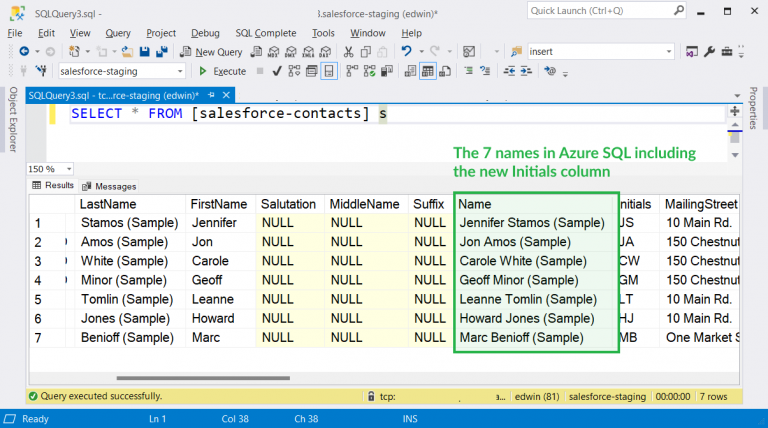Click the Undo arrow icon
Image resolution: width=768 pixels, height=428 pixels.
click(x=407, y=52)
